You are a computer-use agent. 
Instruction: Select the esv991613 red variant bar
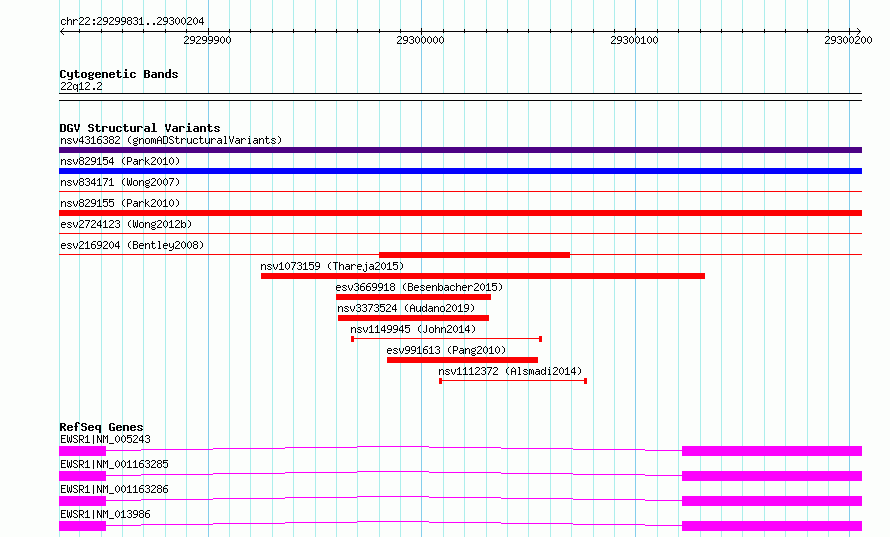(x=462, y=360)
